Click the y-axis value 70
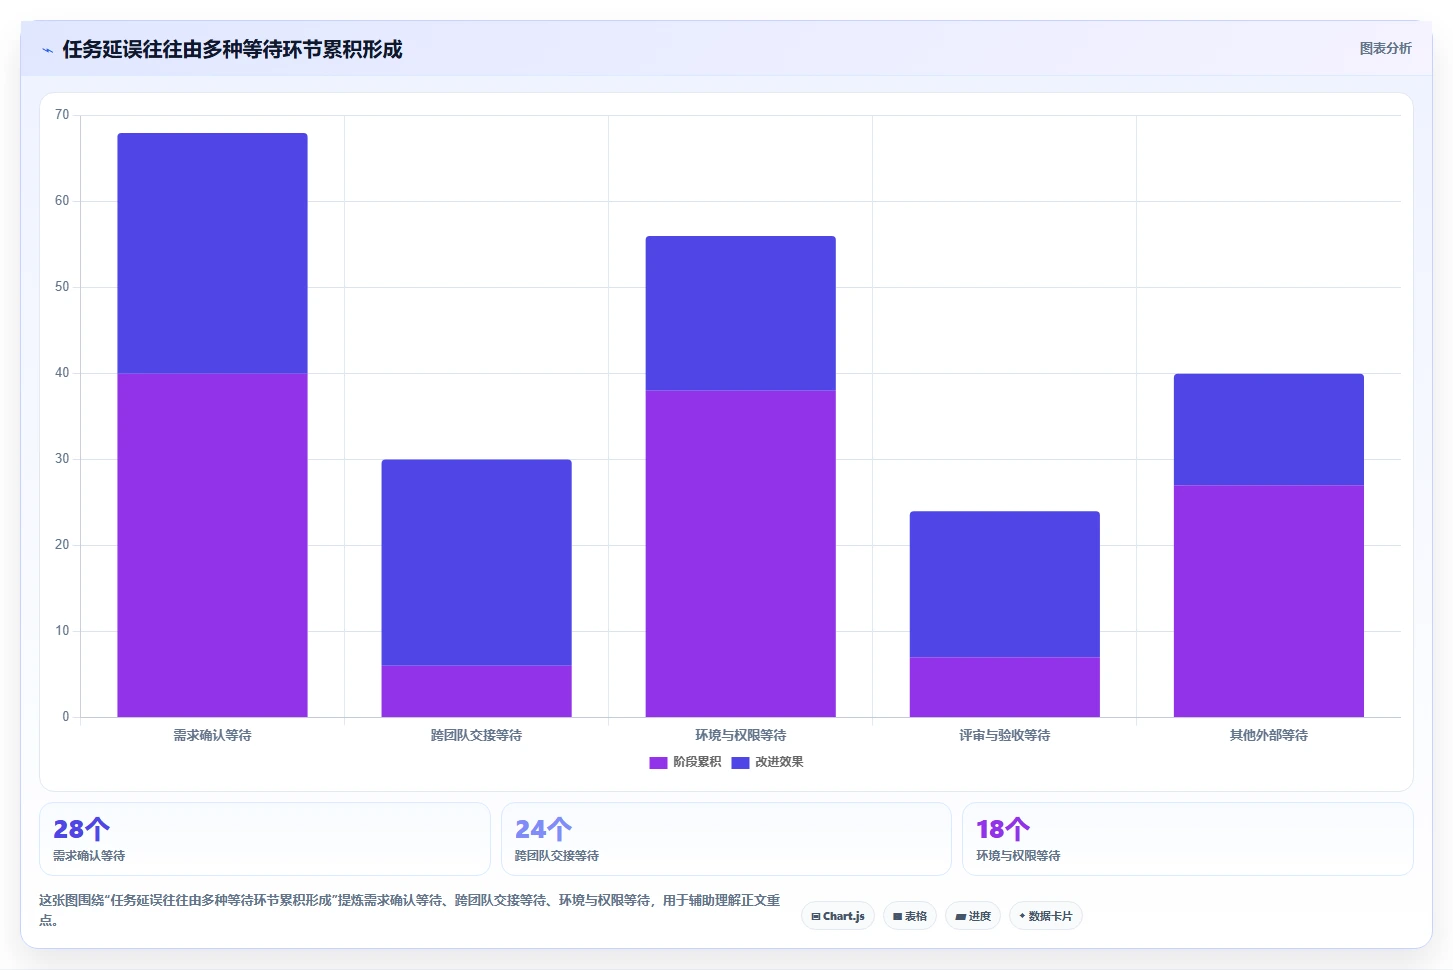This screenshot has height=970, width=1453. click(x=62, y=115)
